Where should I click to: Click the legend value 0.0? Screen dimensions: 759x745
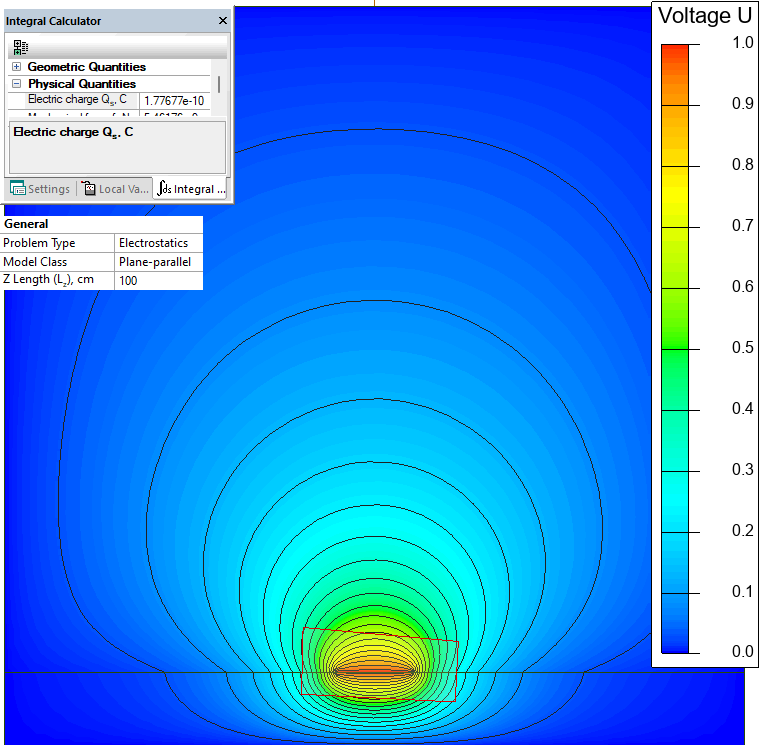(743, 652)
